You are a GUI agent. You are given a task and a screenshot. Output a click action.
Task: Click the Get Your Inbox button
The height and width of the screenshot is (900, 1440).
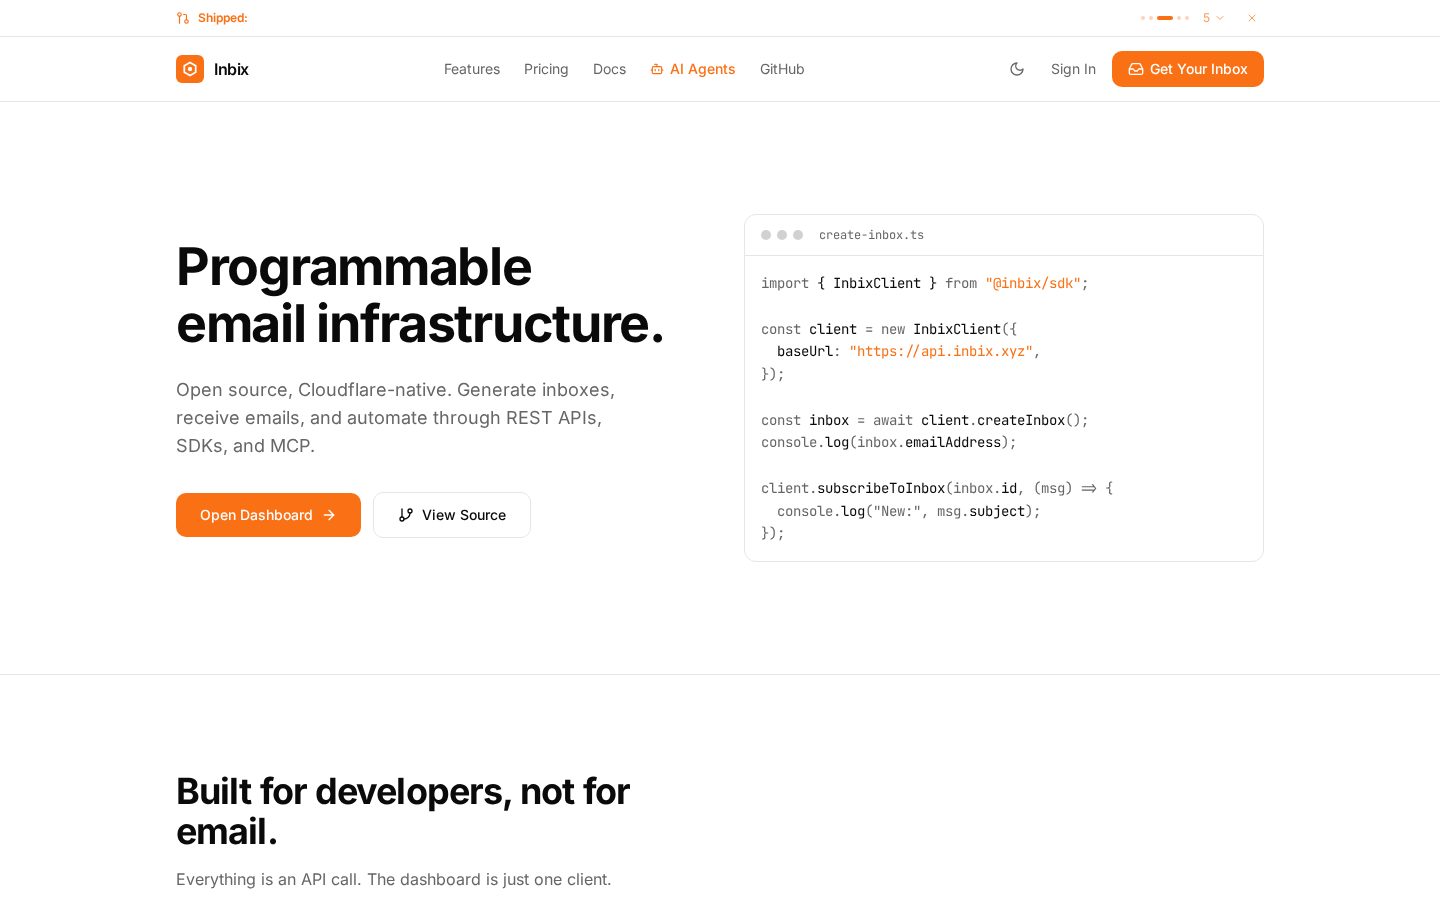1188,69
